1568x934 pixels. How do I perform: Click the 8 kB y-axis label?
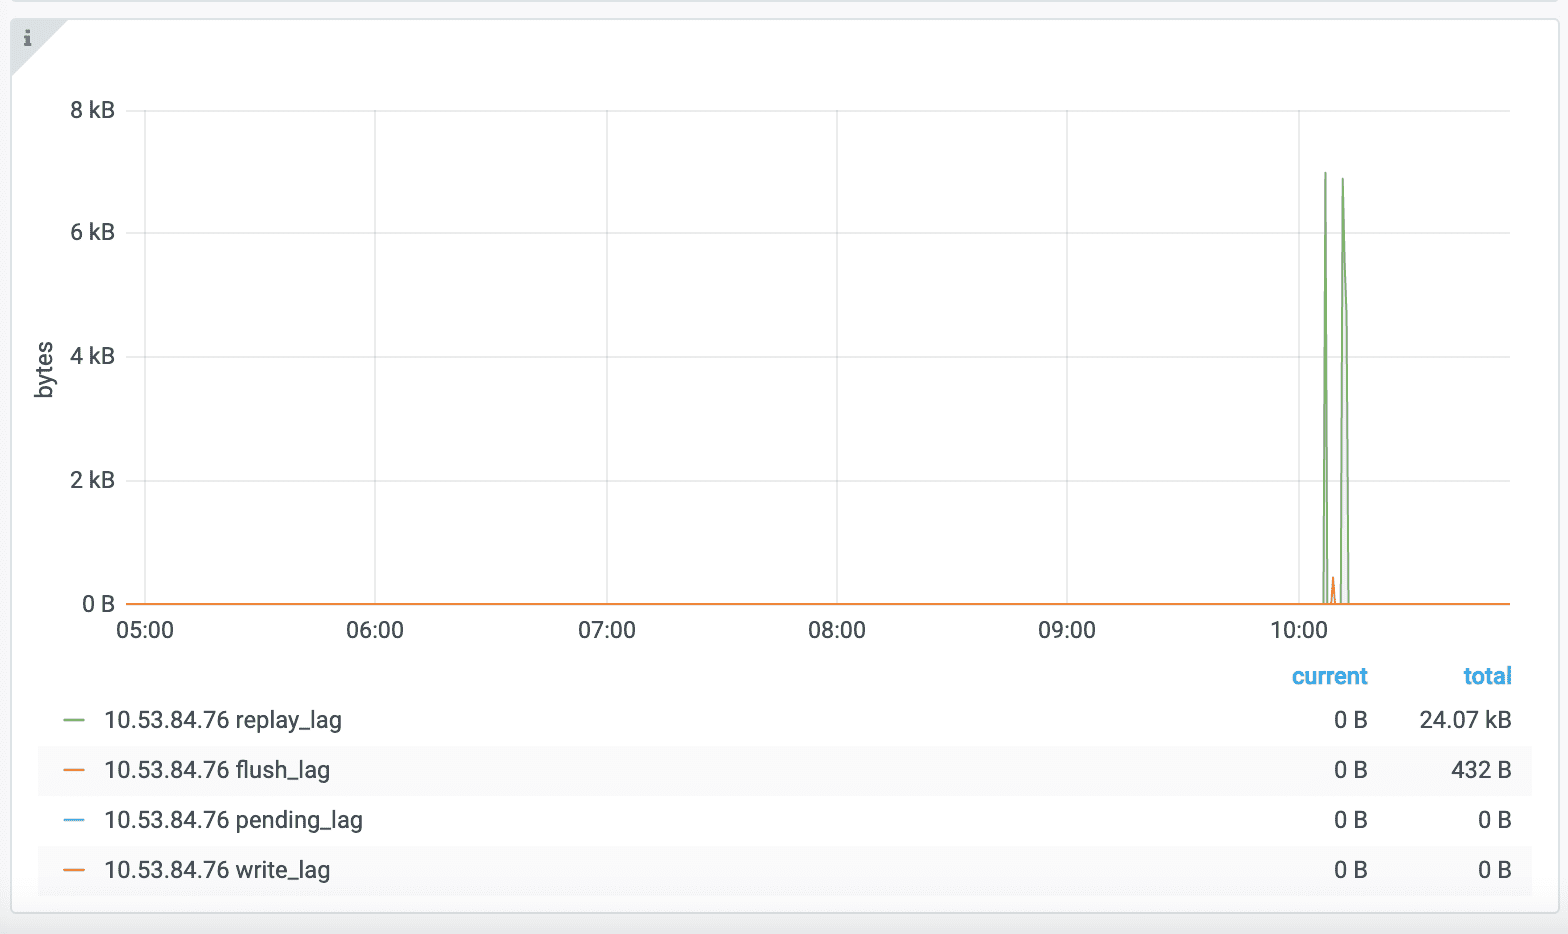click(x=92, y=110)
